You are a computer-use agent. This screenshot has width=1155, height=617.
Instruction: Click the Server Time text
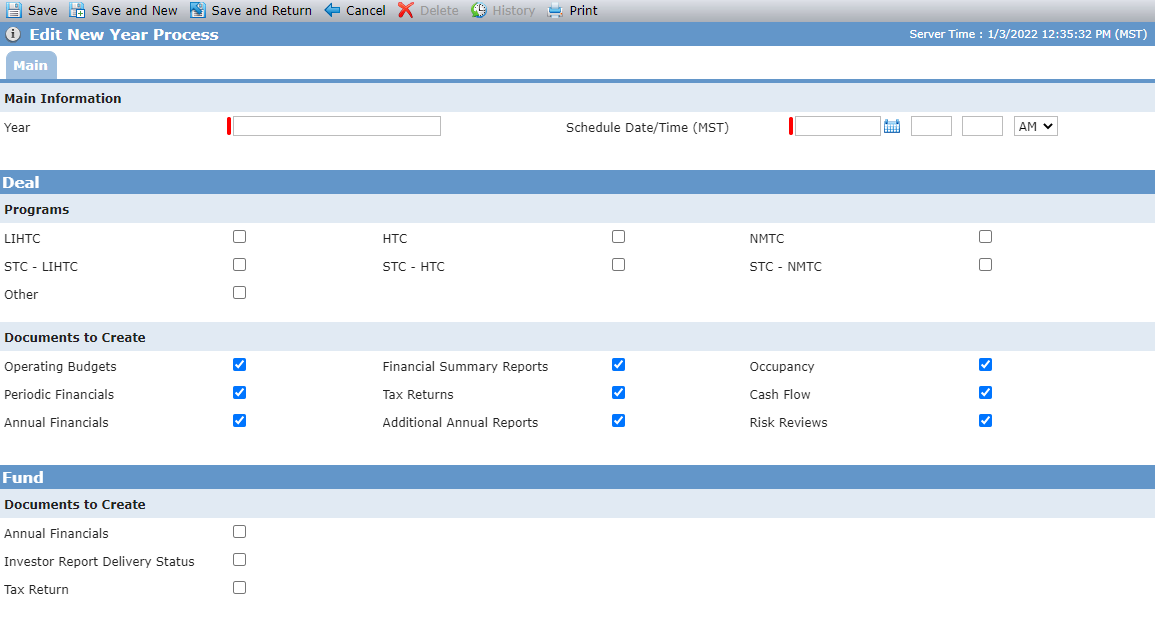pyautogui.click(x=1028, y=34)
